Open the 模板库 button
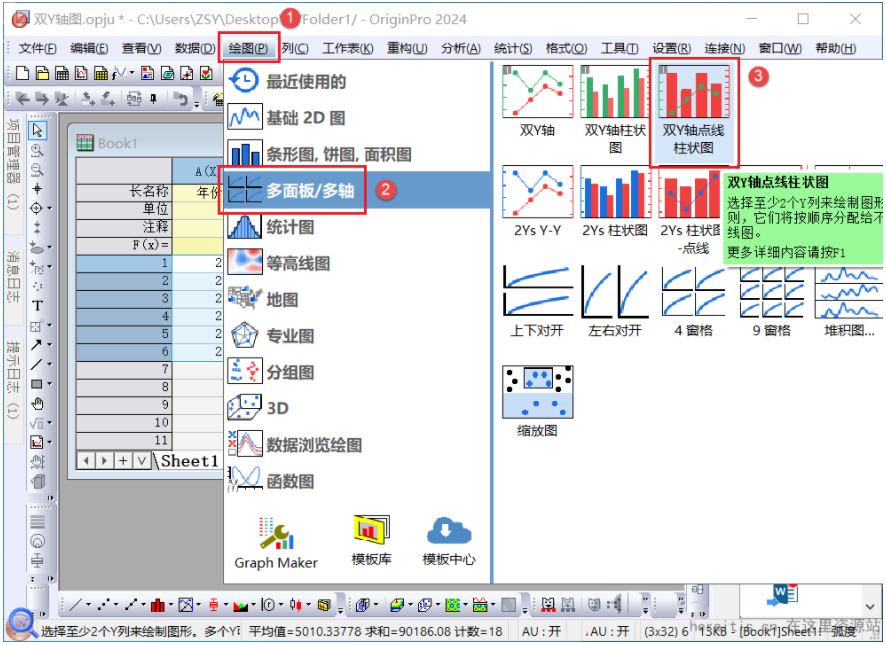 (x=371, y=540)
